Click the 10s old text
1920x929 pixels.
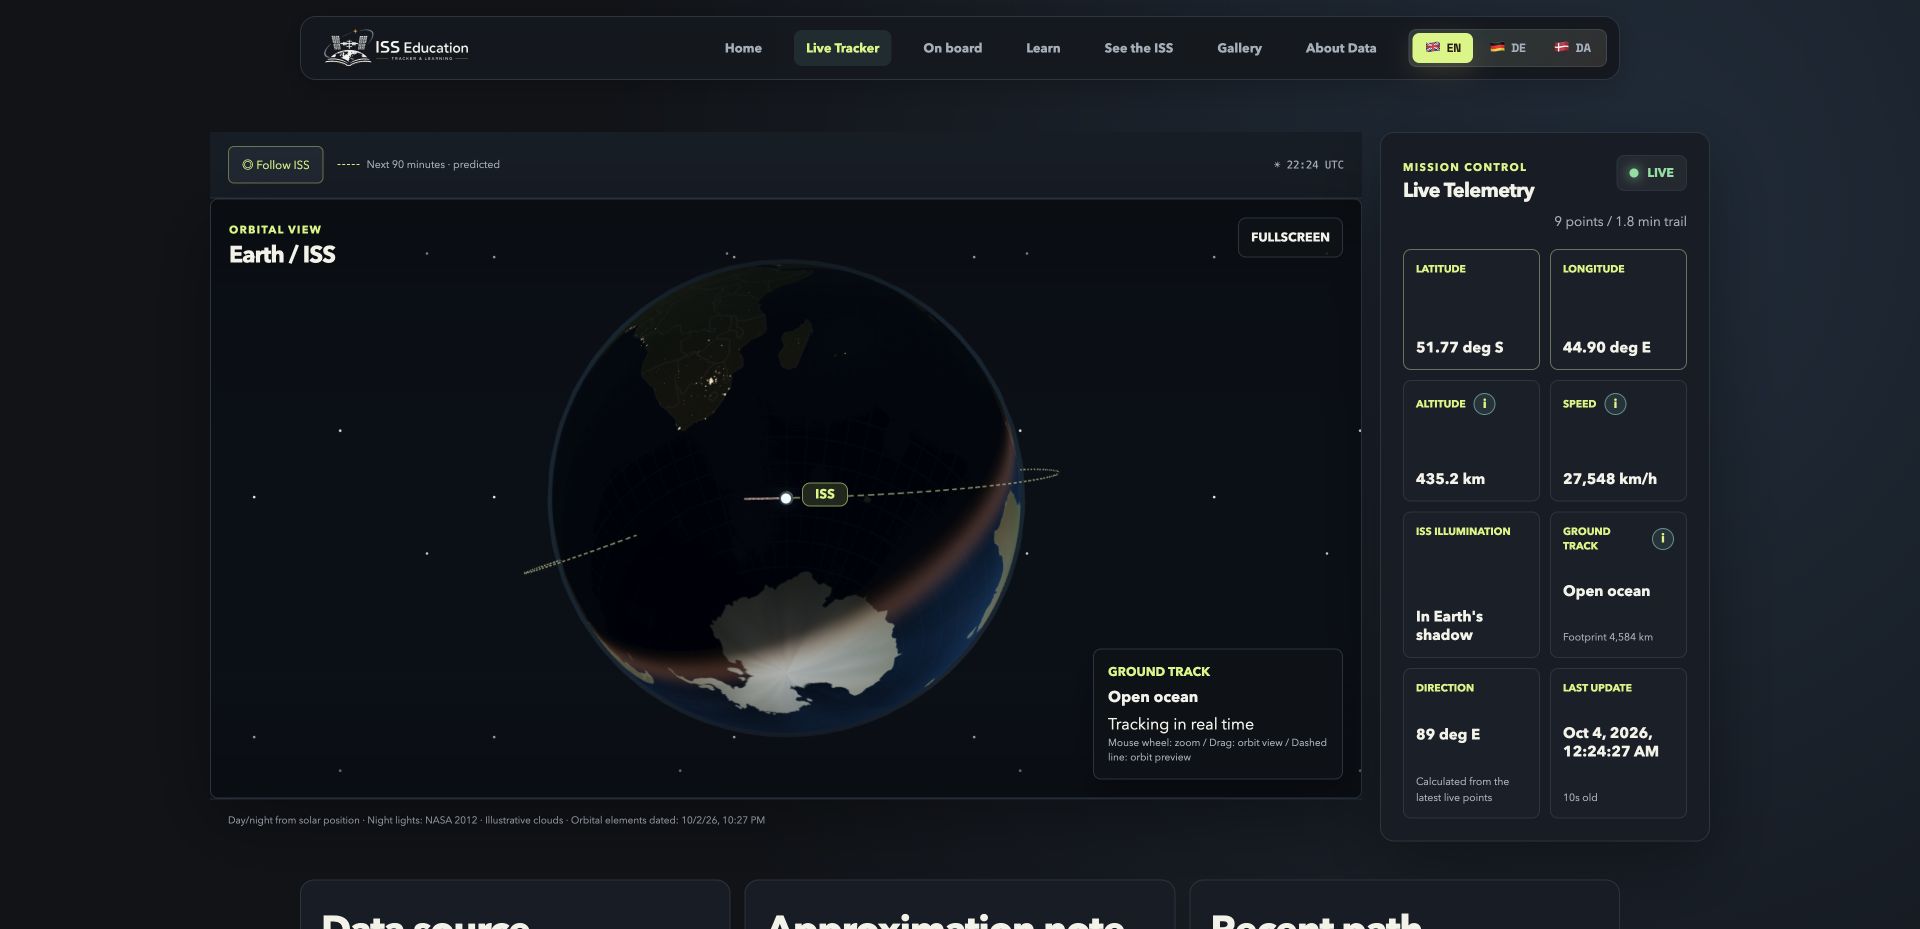click(x=1580, y=798)
